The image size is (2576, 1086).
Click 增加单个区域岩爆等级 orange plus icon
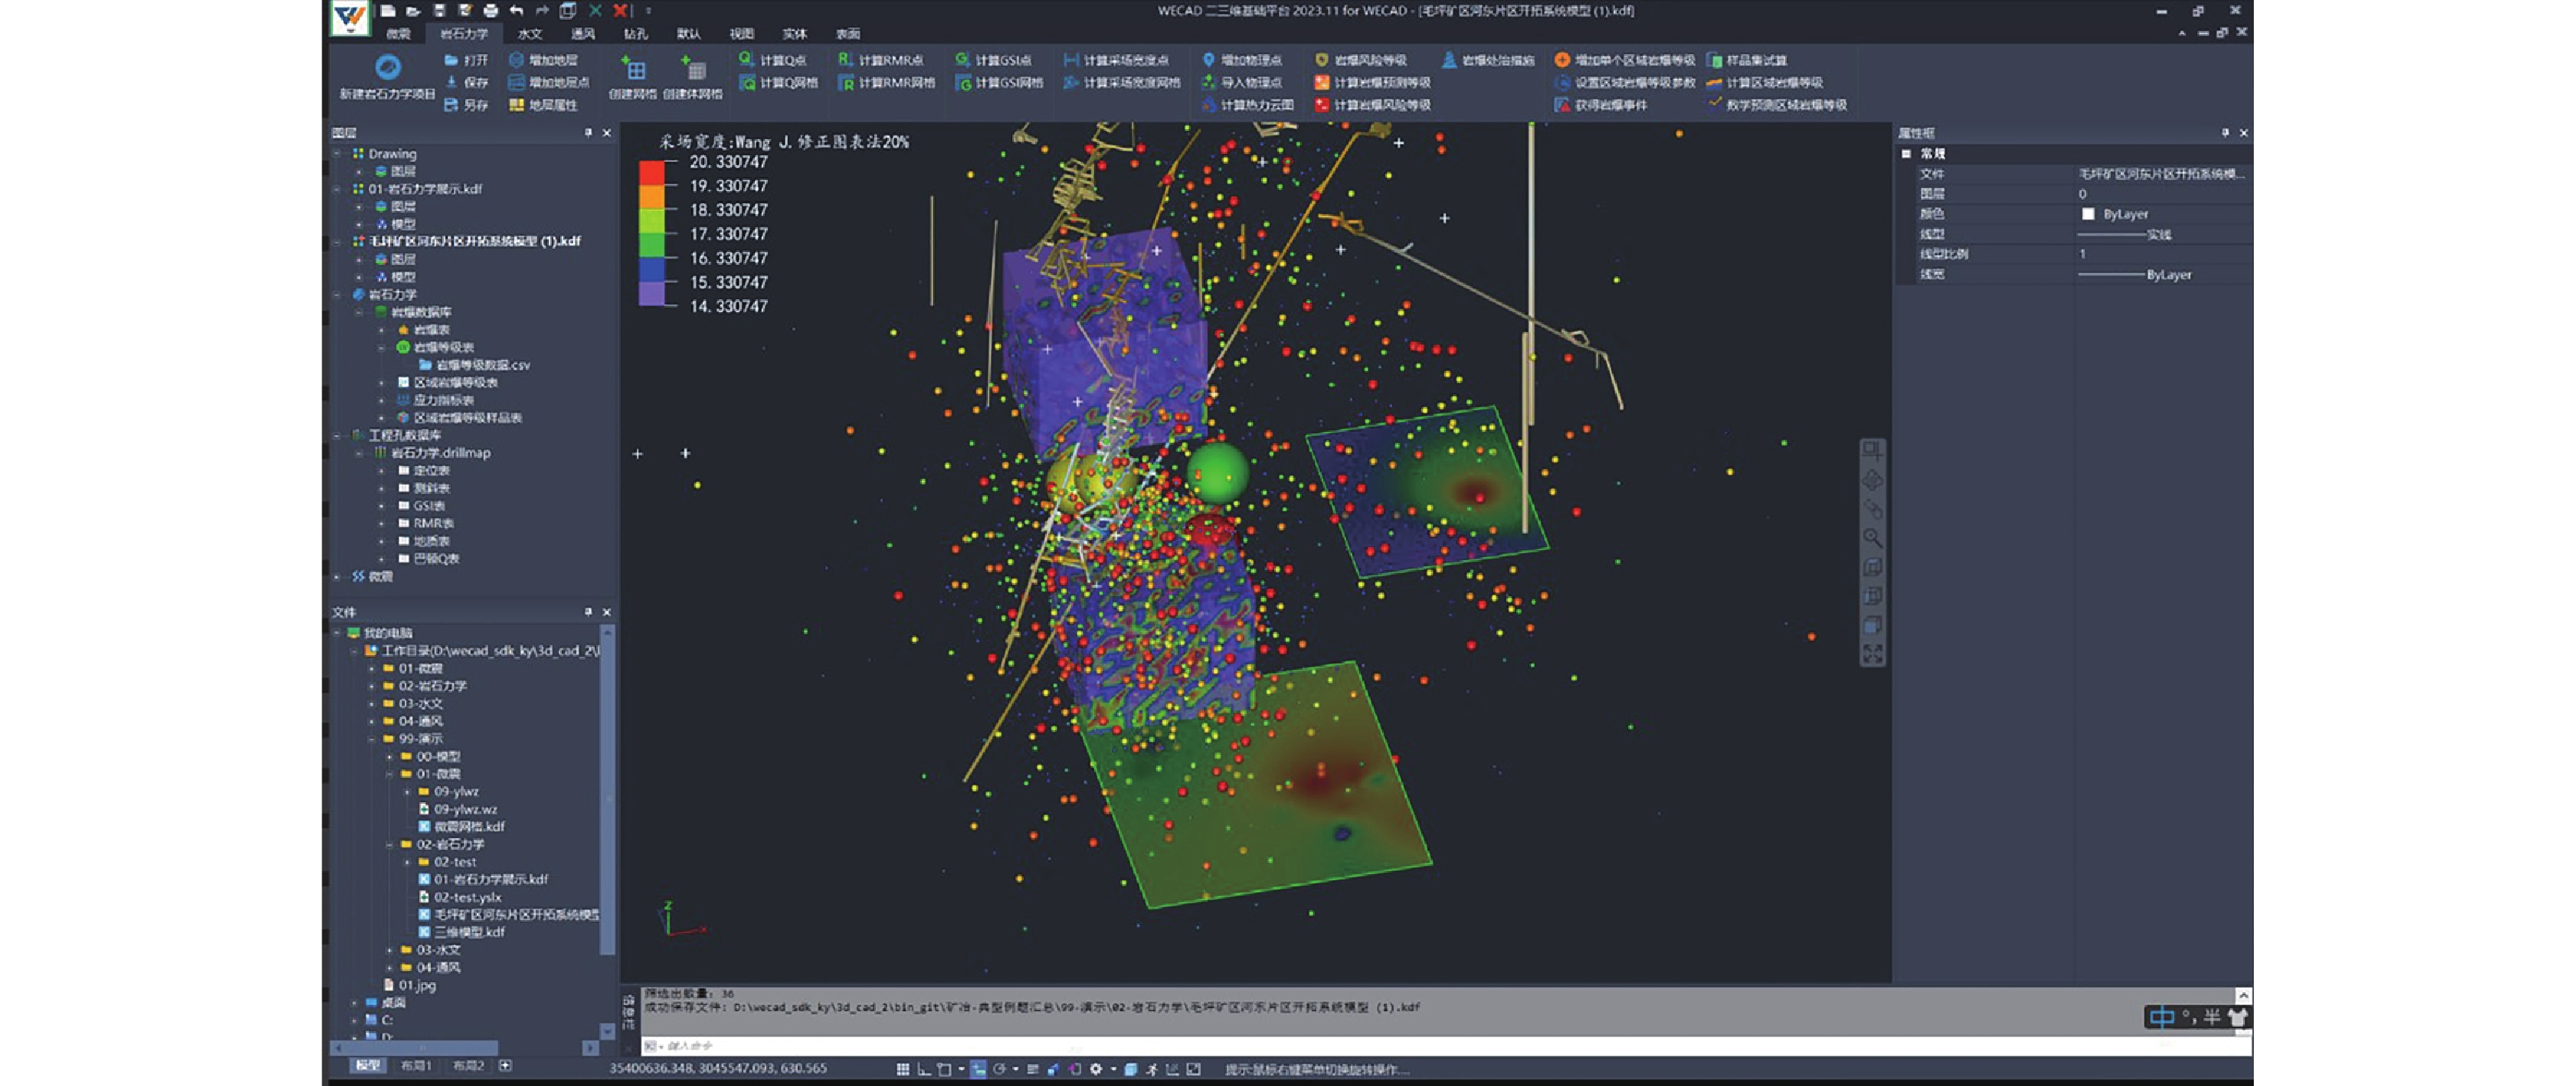[x=1563, y=60]
